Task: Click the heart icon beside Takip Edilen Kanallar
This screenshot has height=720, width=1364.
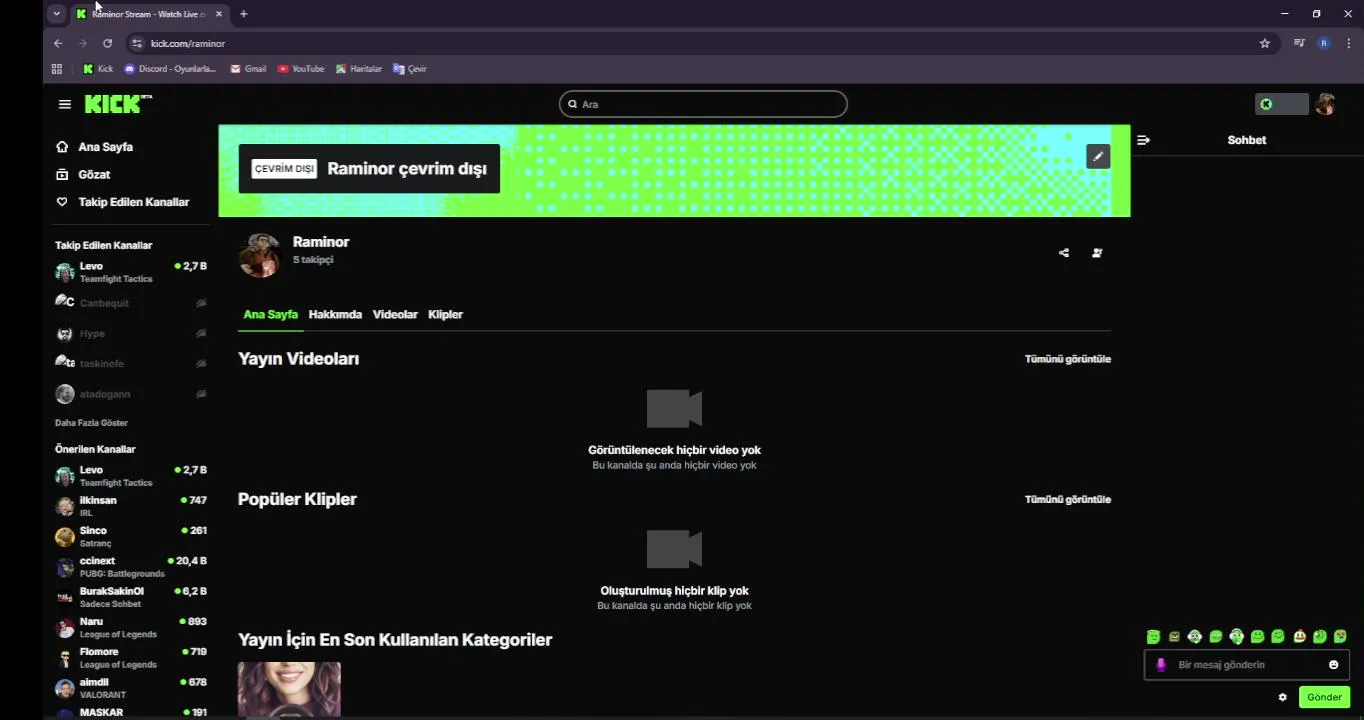Action: pos(62,202)
